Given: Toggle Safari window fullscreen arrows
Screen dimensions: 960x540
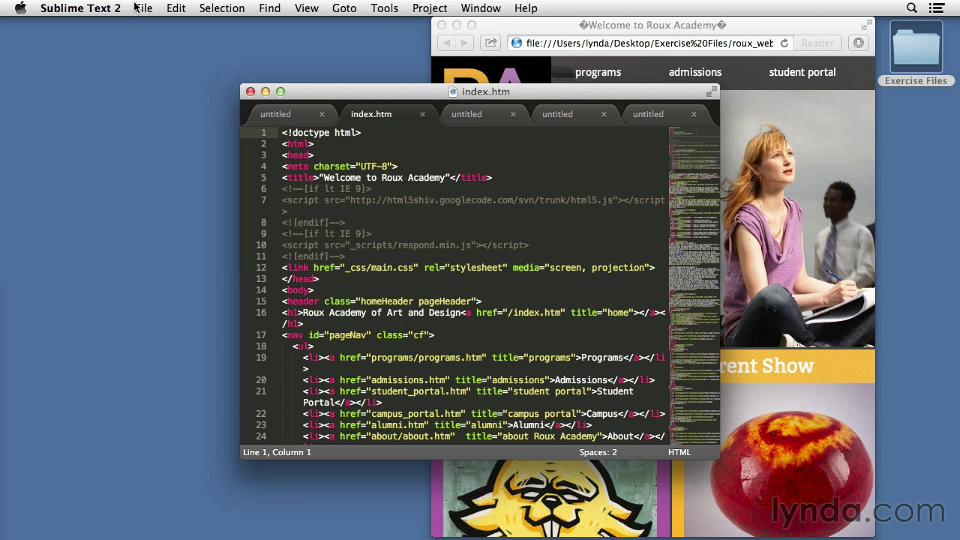Looking at the screenshot, I should pyautogui.click(x=866, y=25).
